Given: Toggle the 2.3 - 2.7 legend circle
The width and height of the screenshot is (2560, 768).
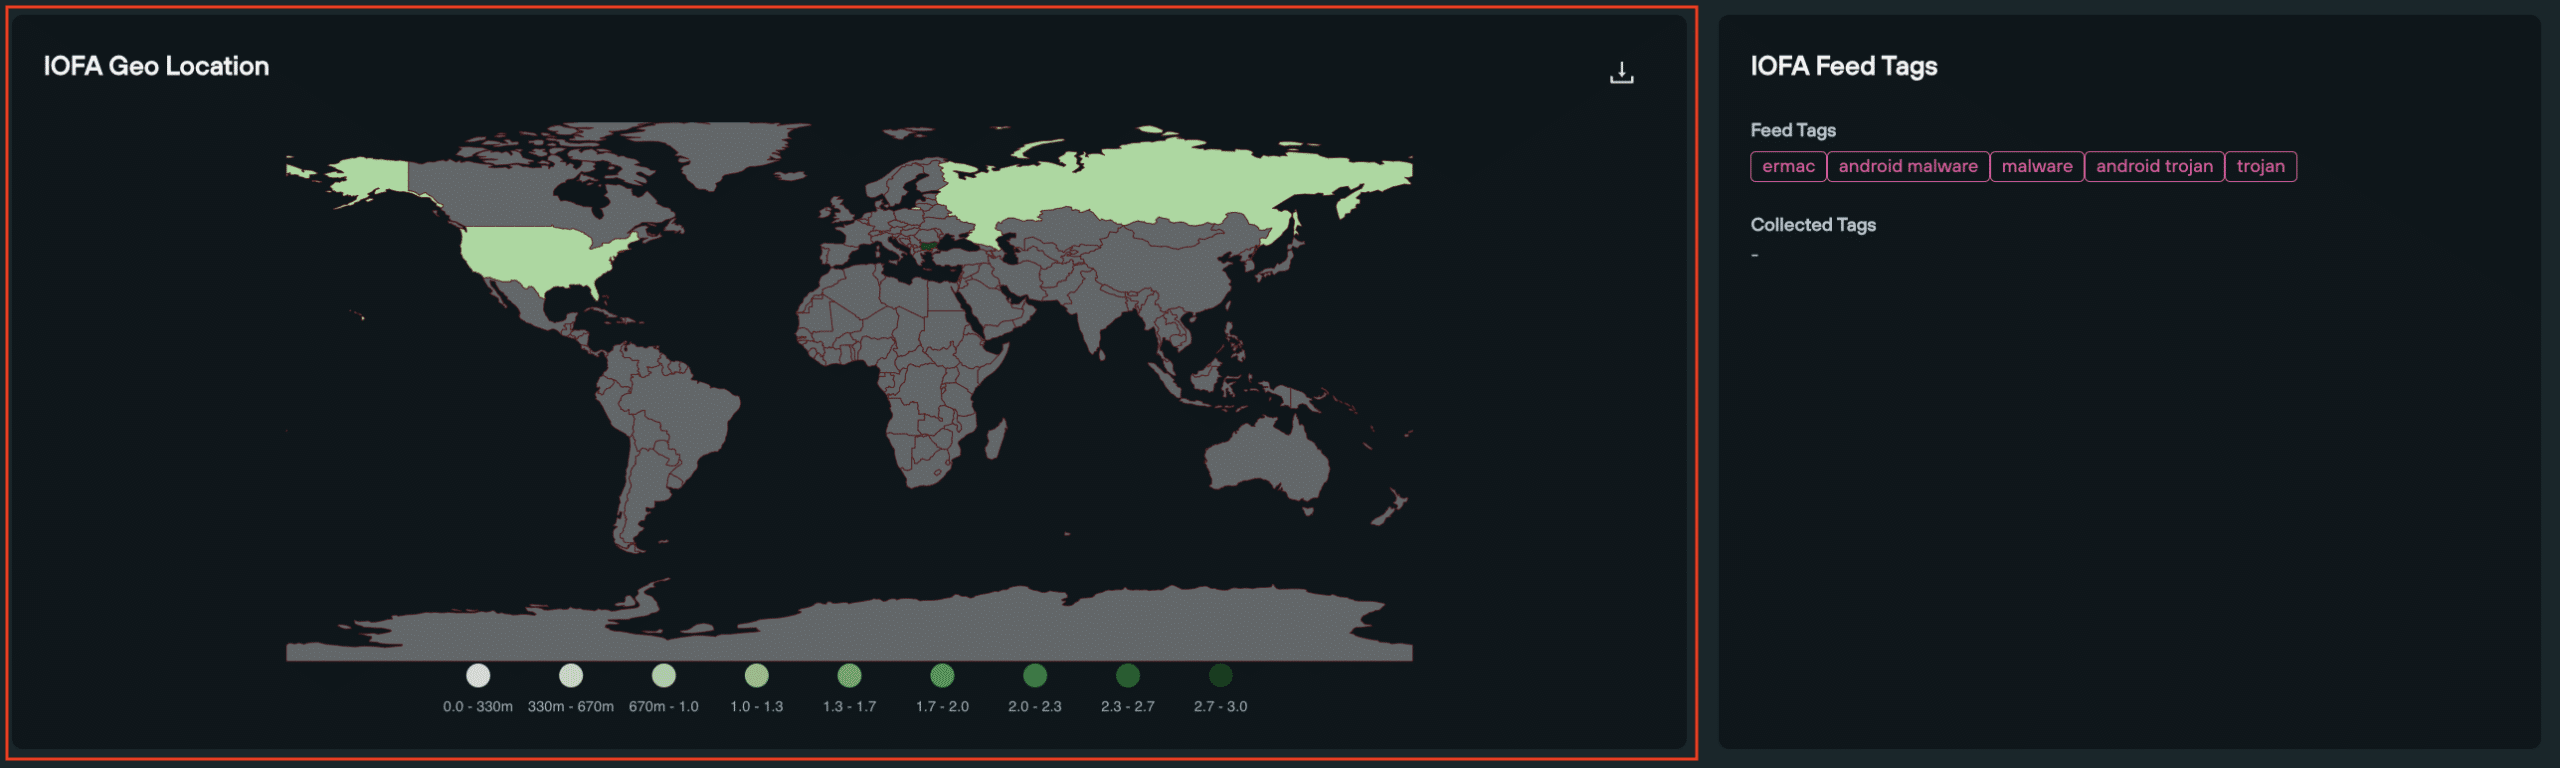Looking at the screenshot, I should click(1128, 676).
